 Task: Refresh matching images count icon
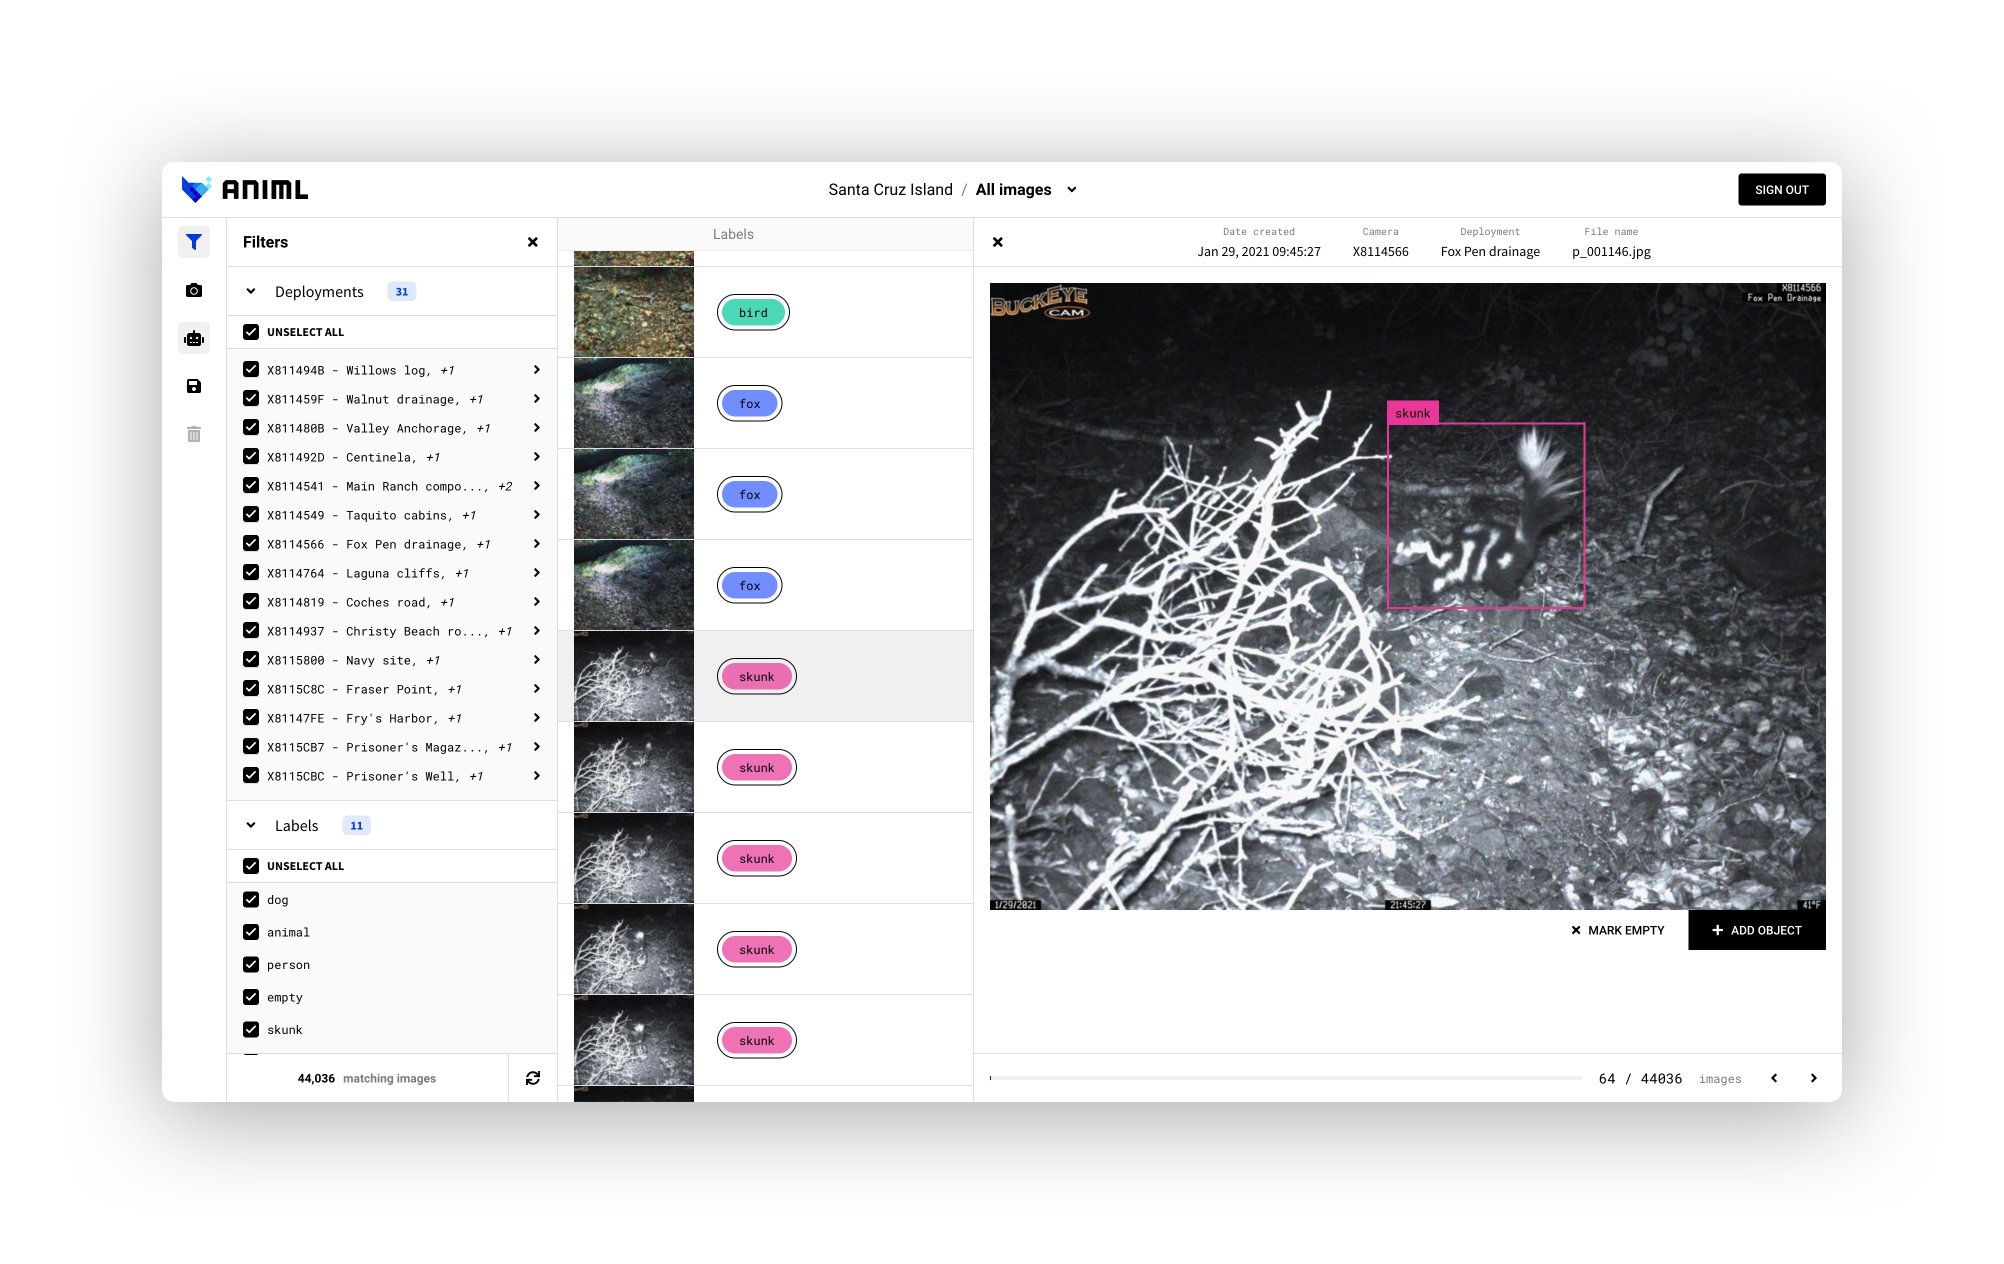533,1078
